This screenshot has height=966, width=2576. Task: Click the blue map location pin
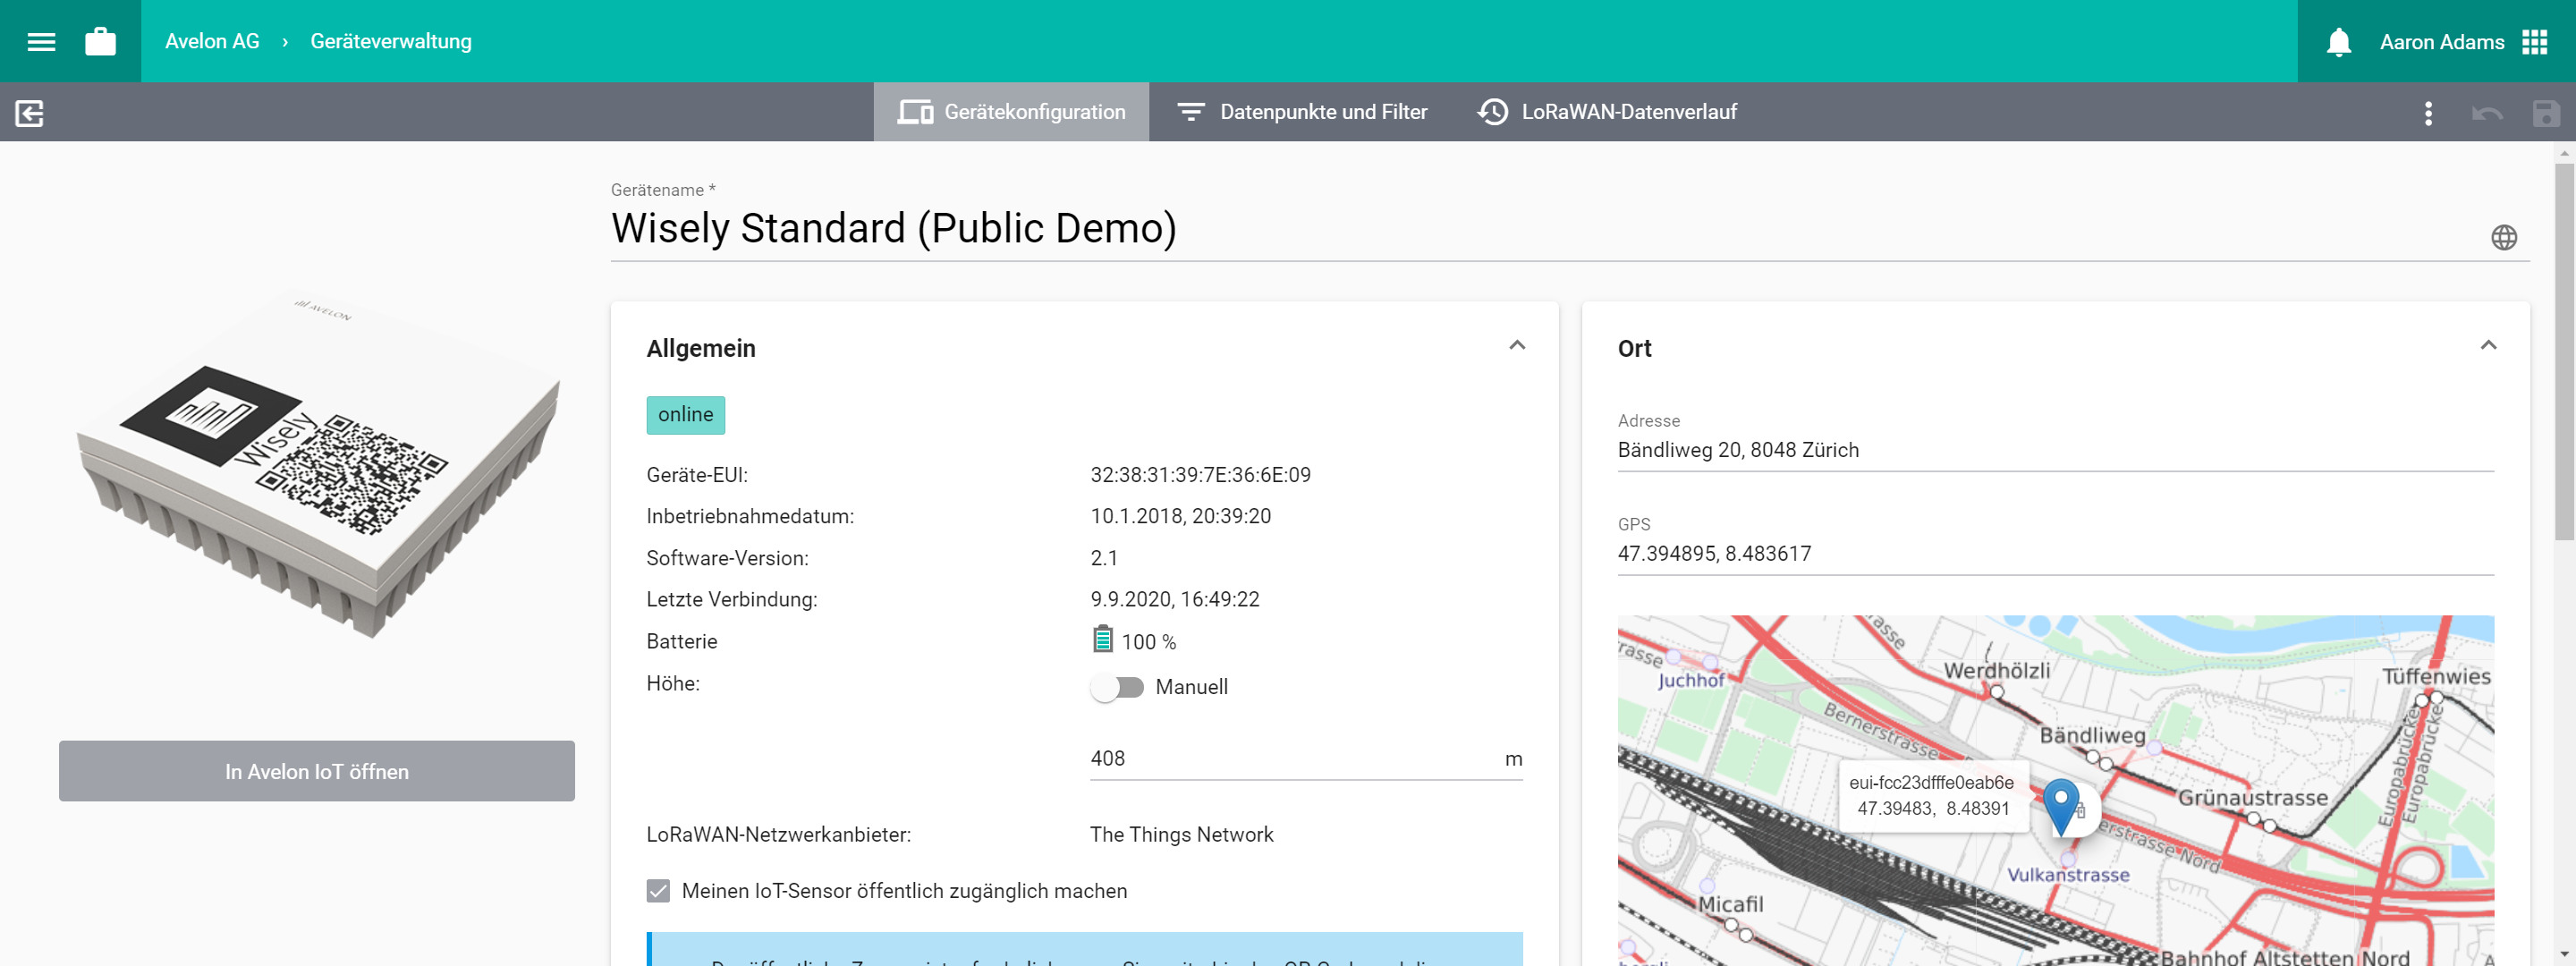pos(2060,806)
